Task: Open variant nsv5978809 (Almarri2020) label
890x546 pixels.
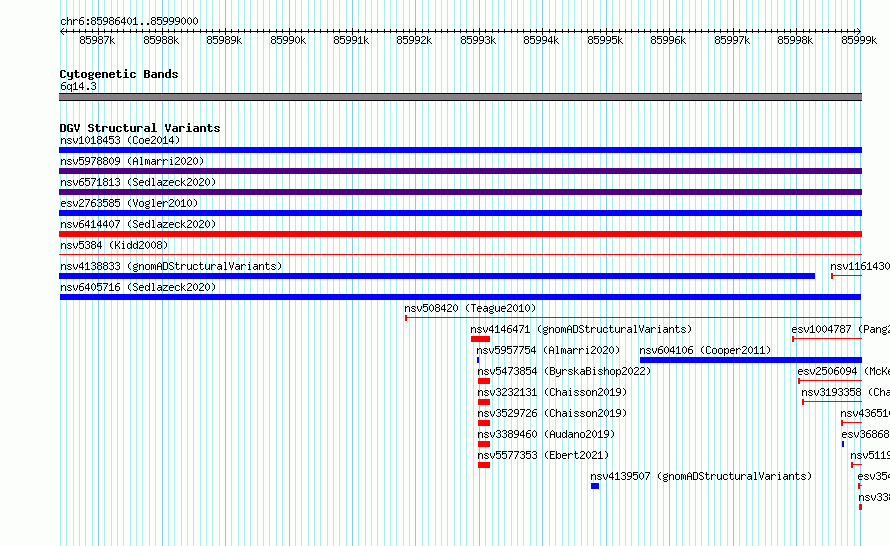Action: 132,161
